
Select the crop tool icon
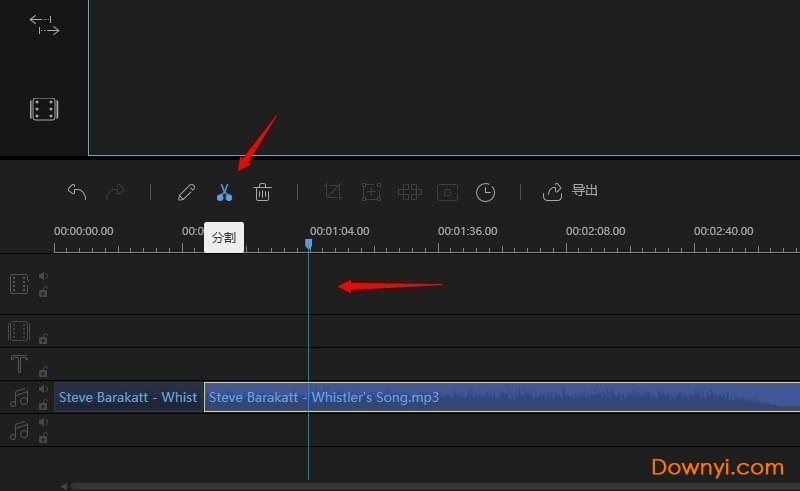(333, 192)
